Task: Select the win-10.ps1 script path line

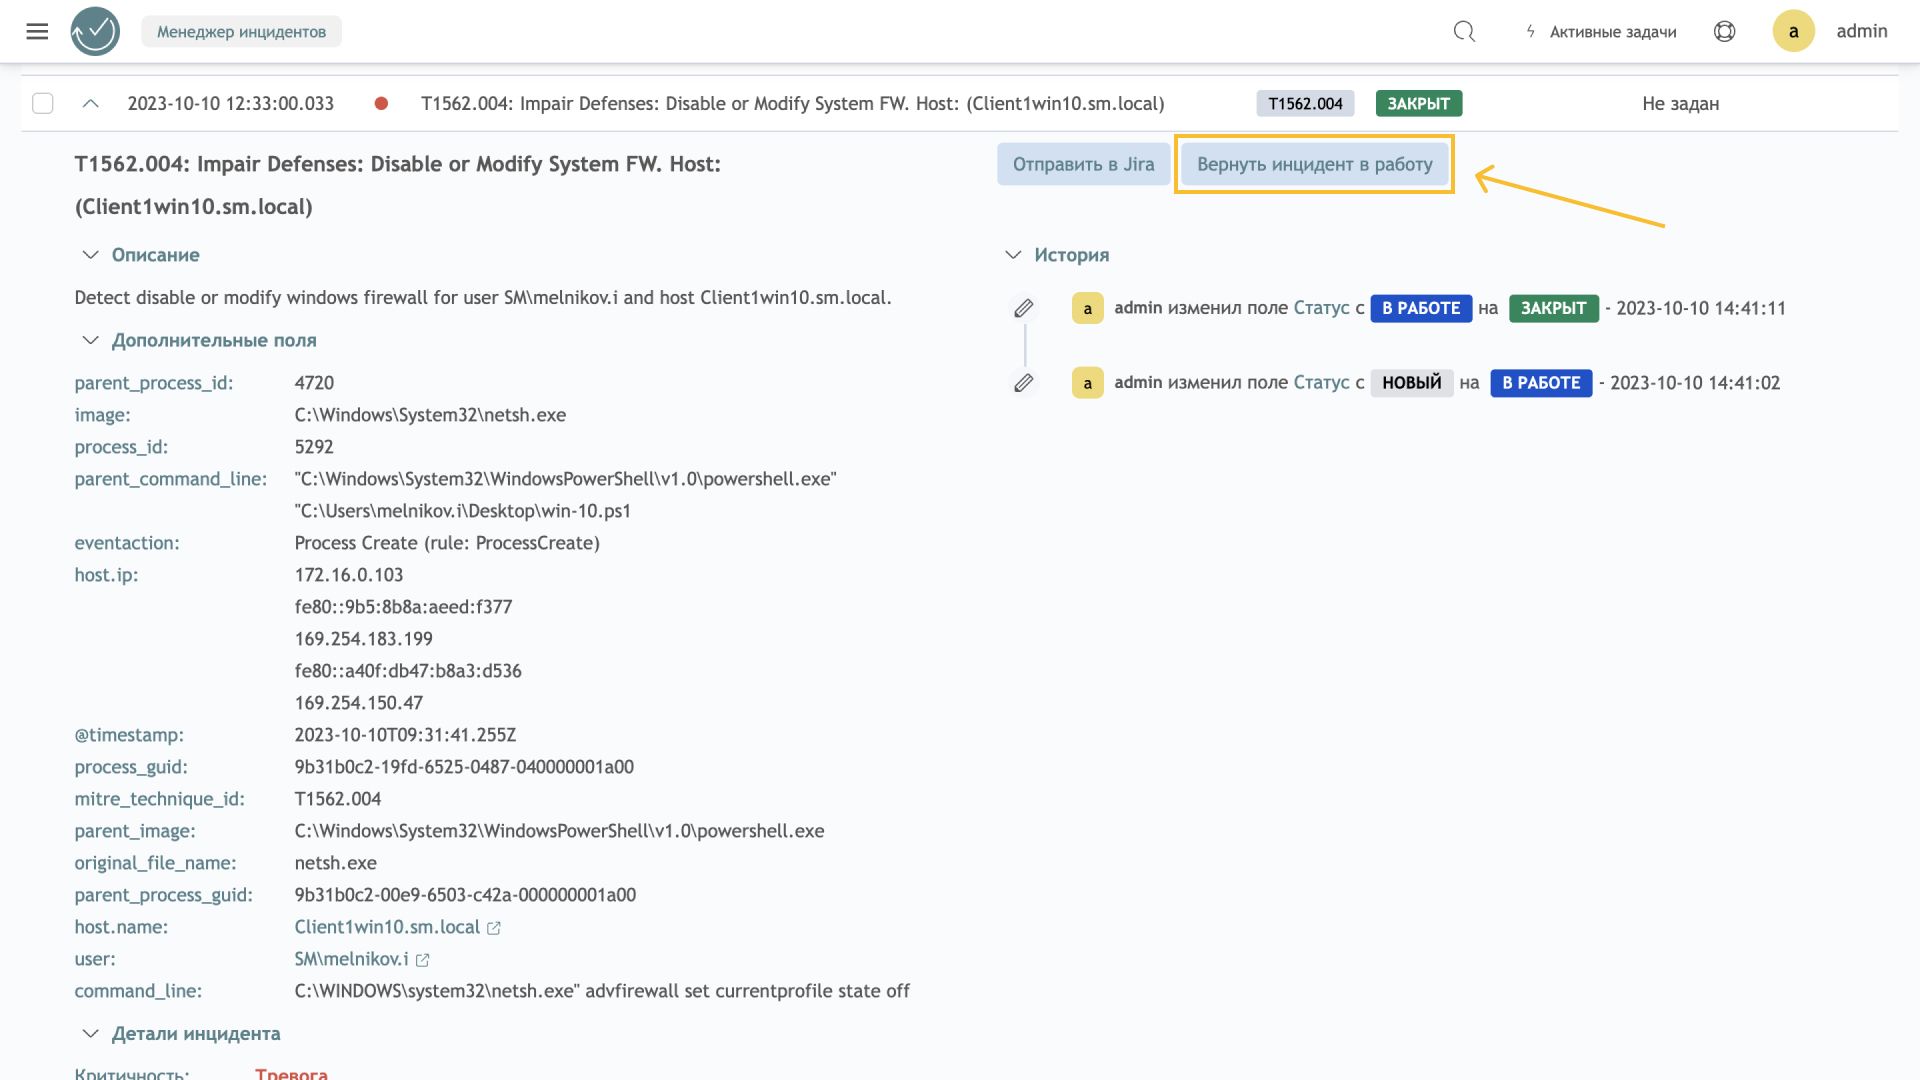Action: [462, 511]
